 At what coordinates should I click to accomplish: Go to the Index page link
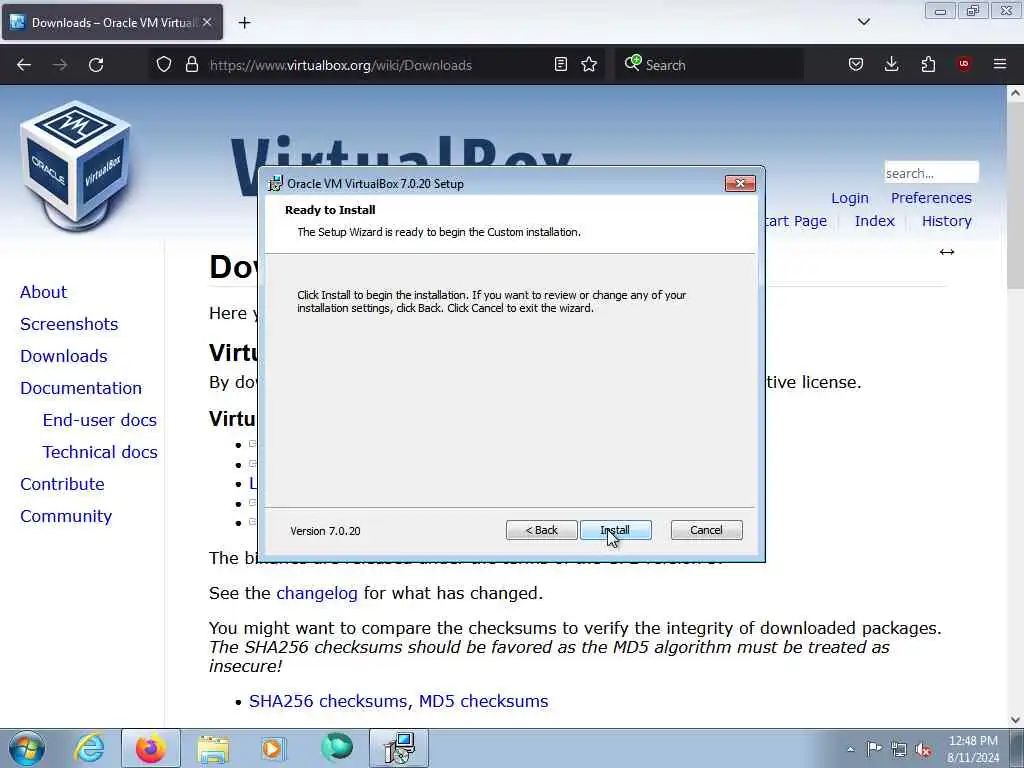pos(874,221)
